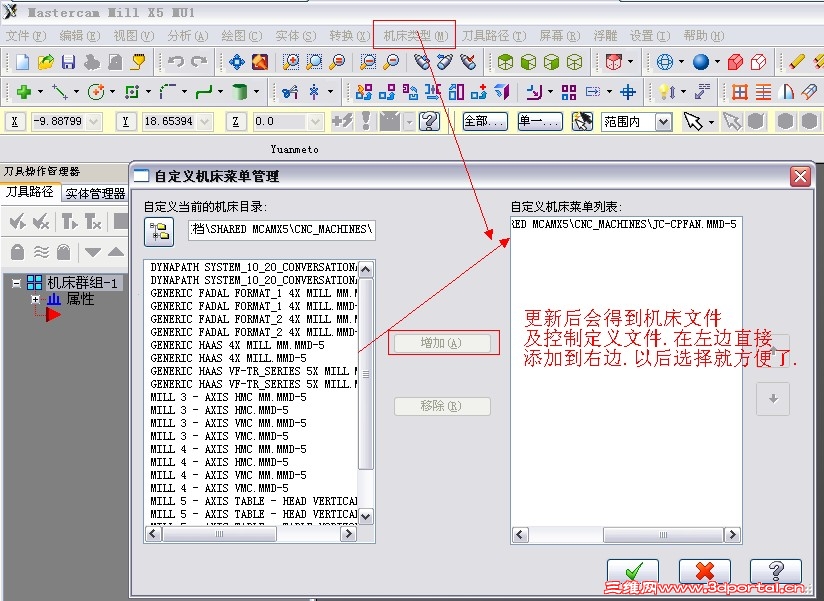Select MILL 3 - AXIS HMC.MMD-5 entry
The height and width of the screenshot is (601, 824).
(x=220, y=410)
